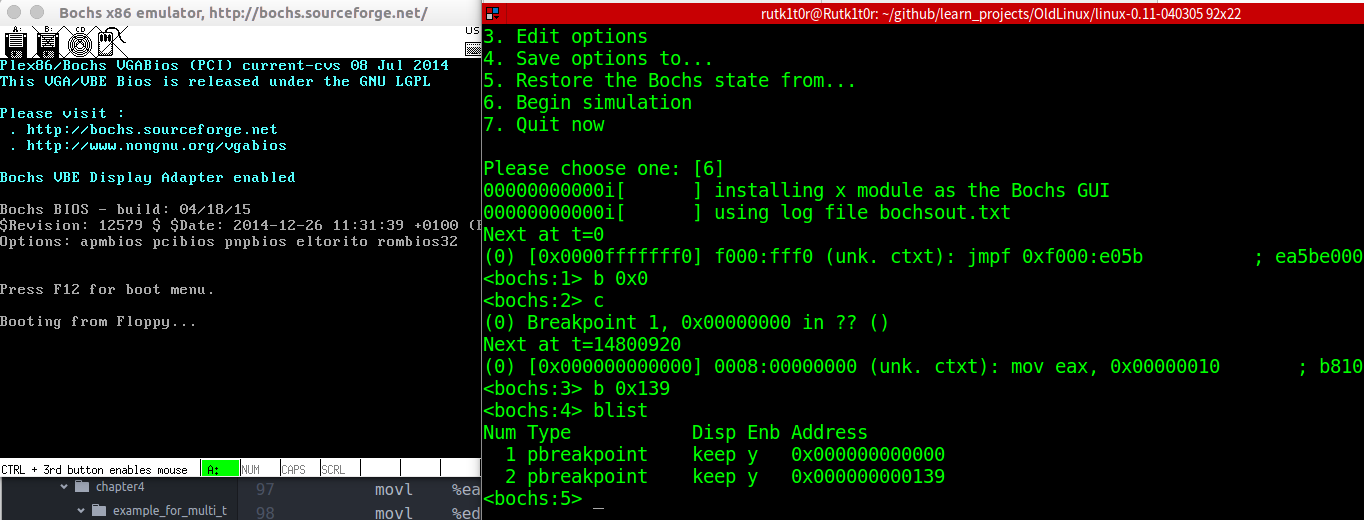
Task: Click '7. Quit now' in terminal
Action: tap(543, 124)
